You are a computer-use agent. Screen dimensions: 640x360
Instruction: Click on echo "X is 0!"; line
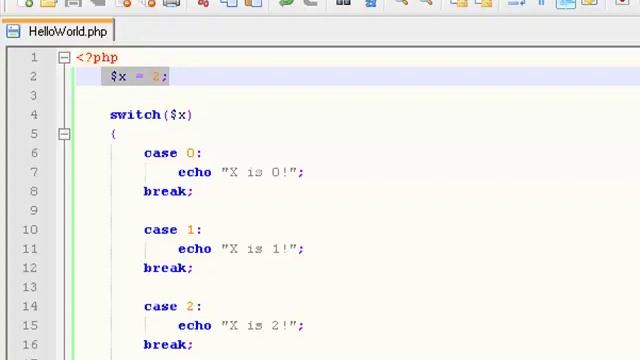tap(241, 172)
